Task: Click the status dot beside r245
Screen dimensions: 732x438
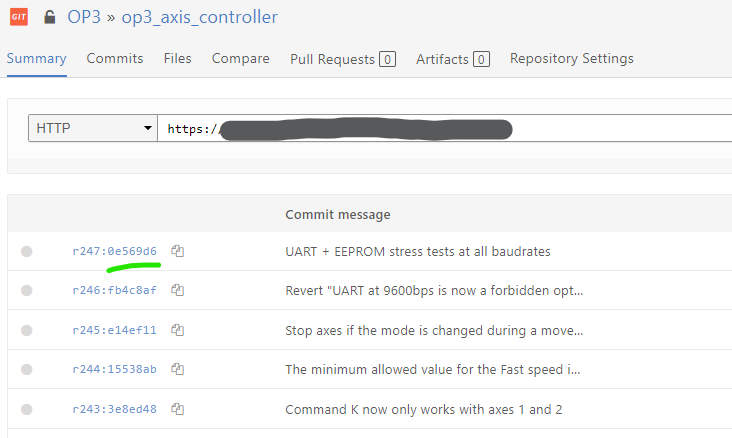Action: (x=26, y=330)
